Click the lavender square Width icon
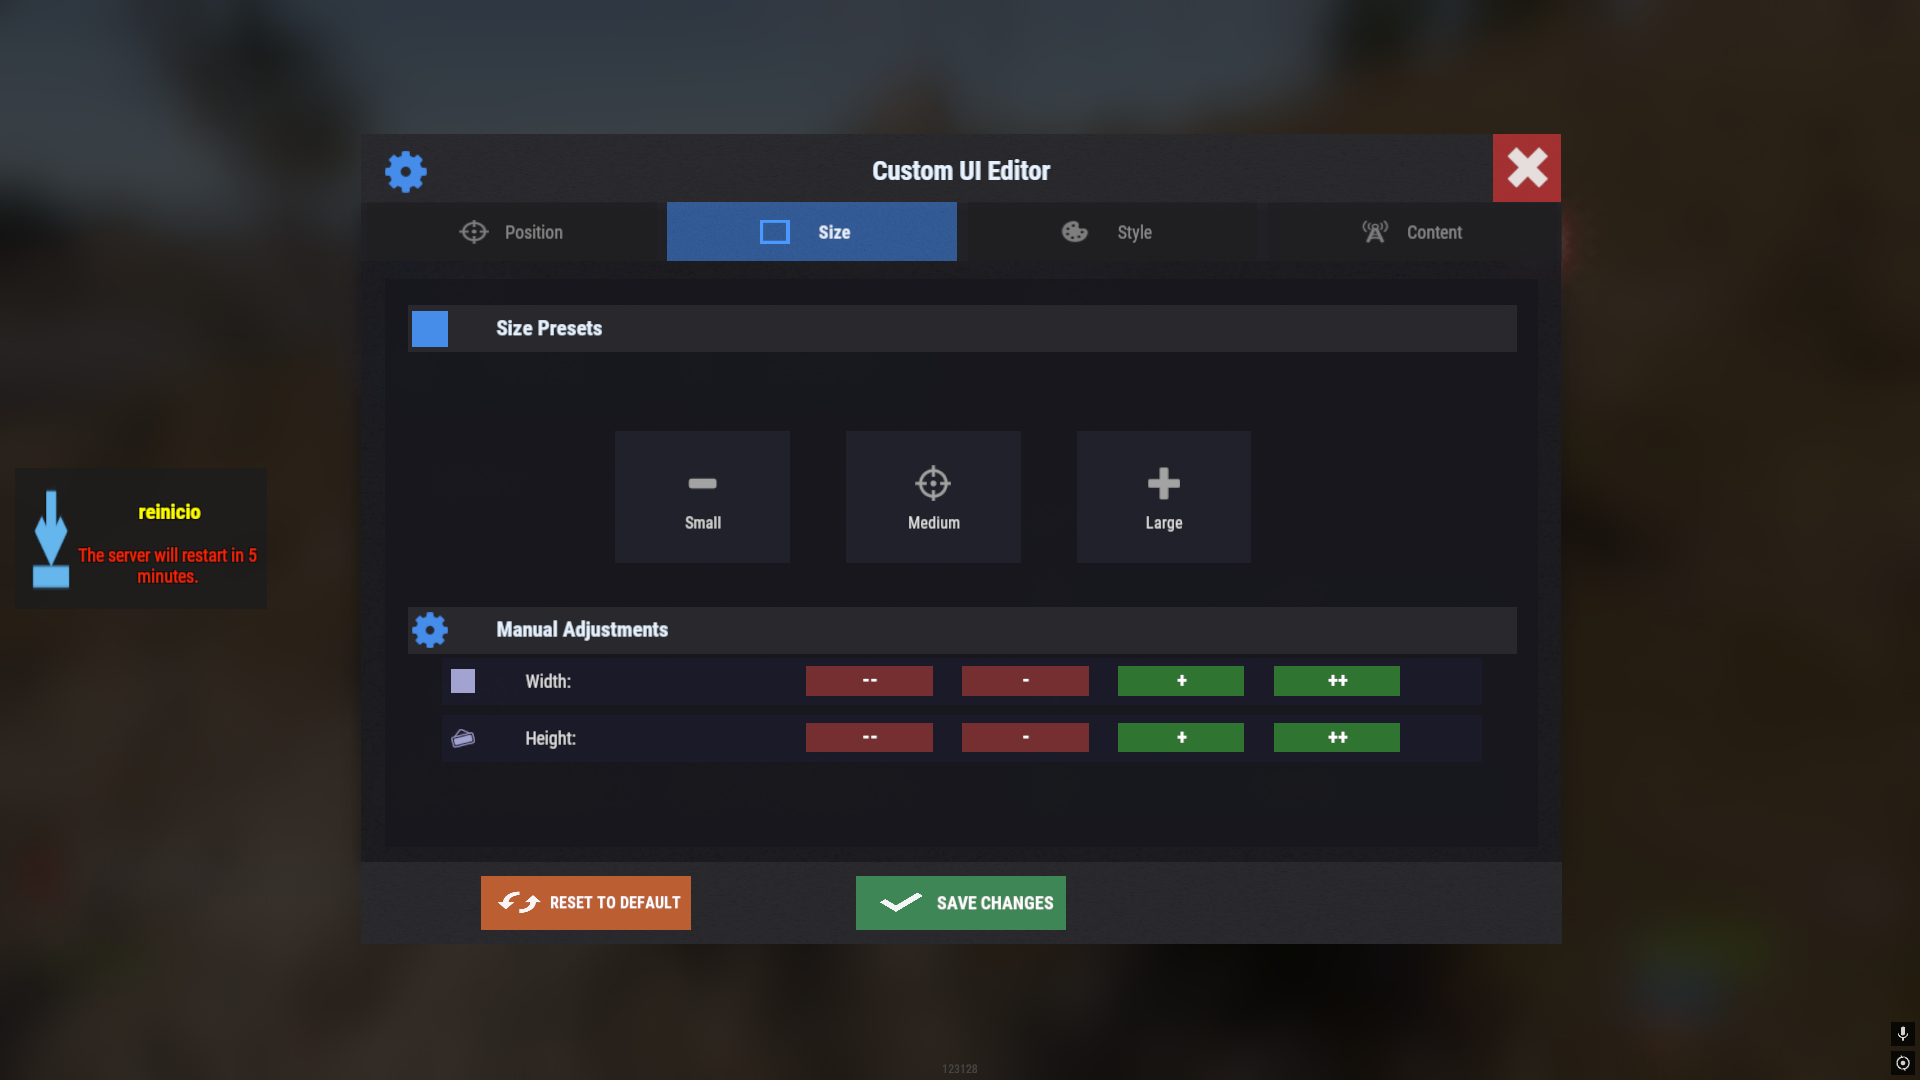 (463, 681)
